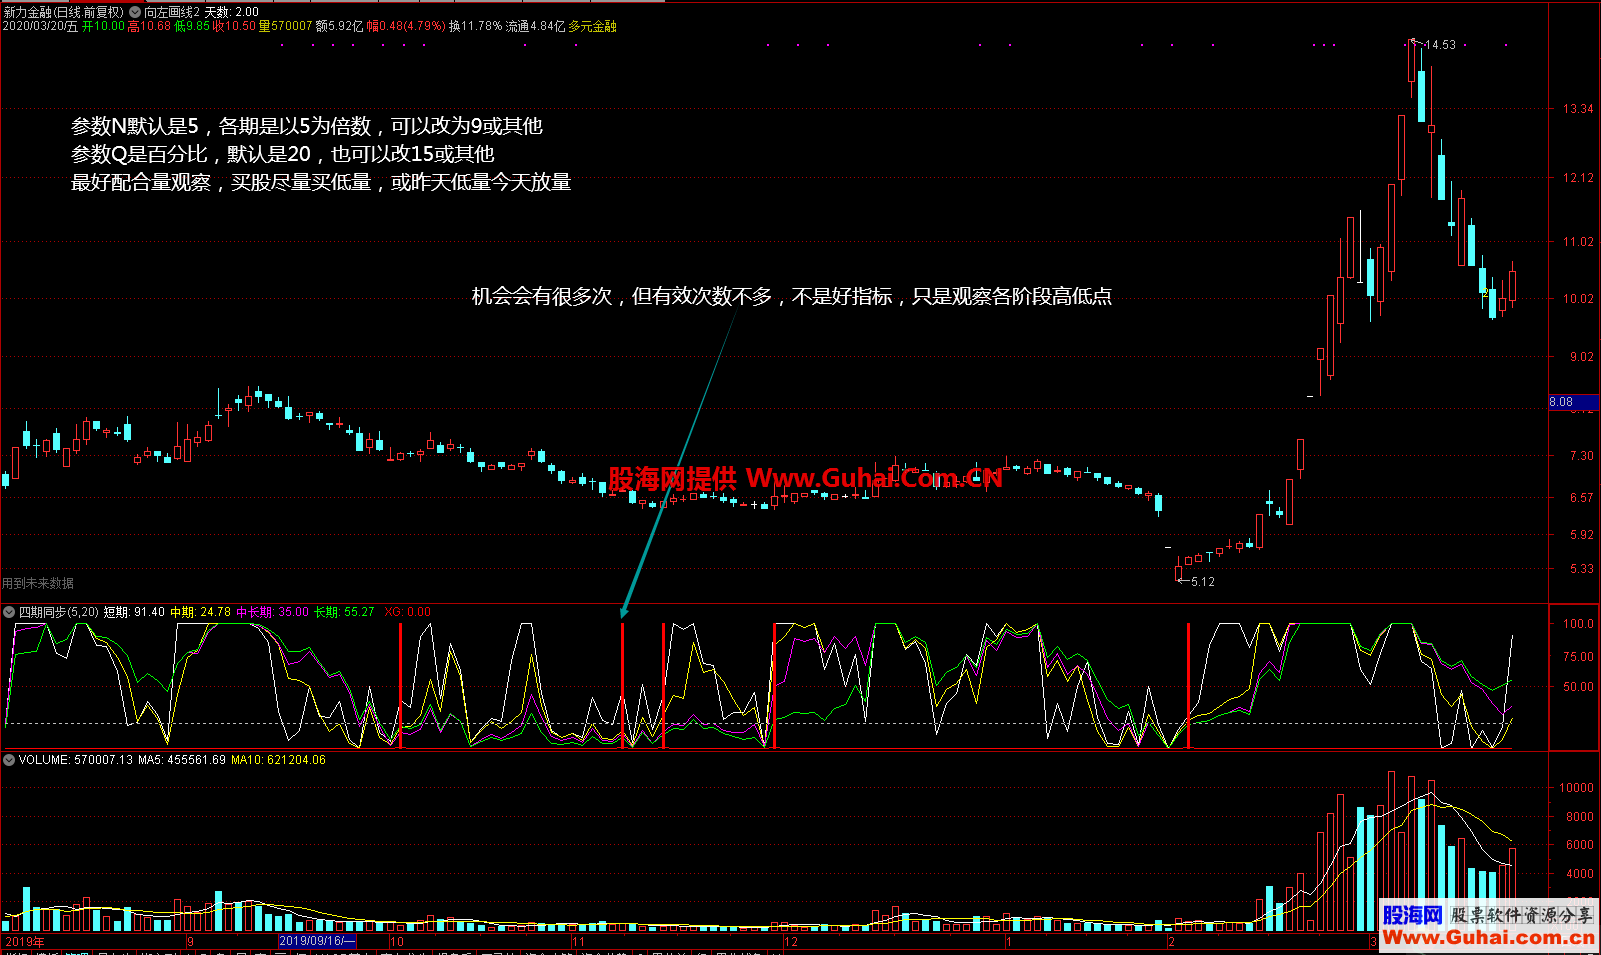
Task: Click the 4000 volume axis label
Action: pos(1579,874)
